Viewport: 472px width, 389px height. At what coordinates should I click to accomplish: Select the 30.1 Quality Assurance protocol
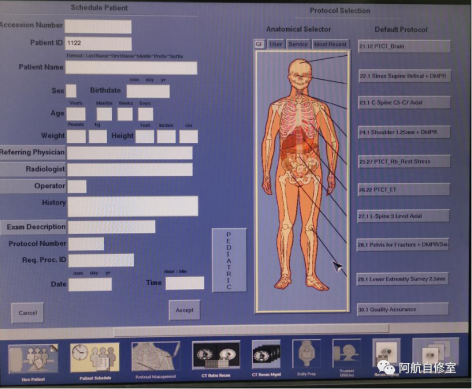(x=402, y=309)
